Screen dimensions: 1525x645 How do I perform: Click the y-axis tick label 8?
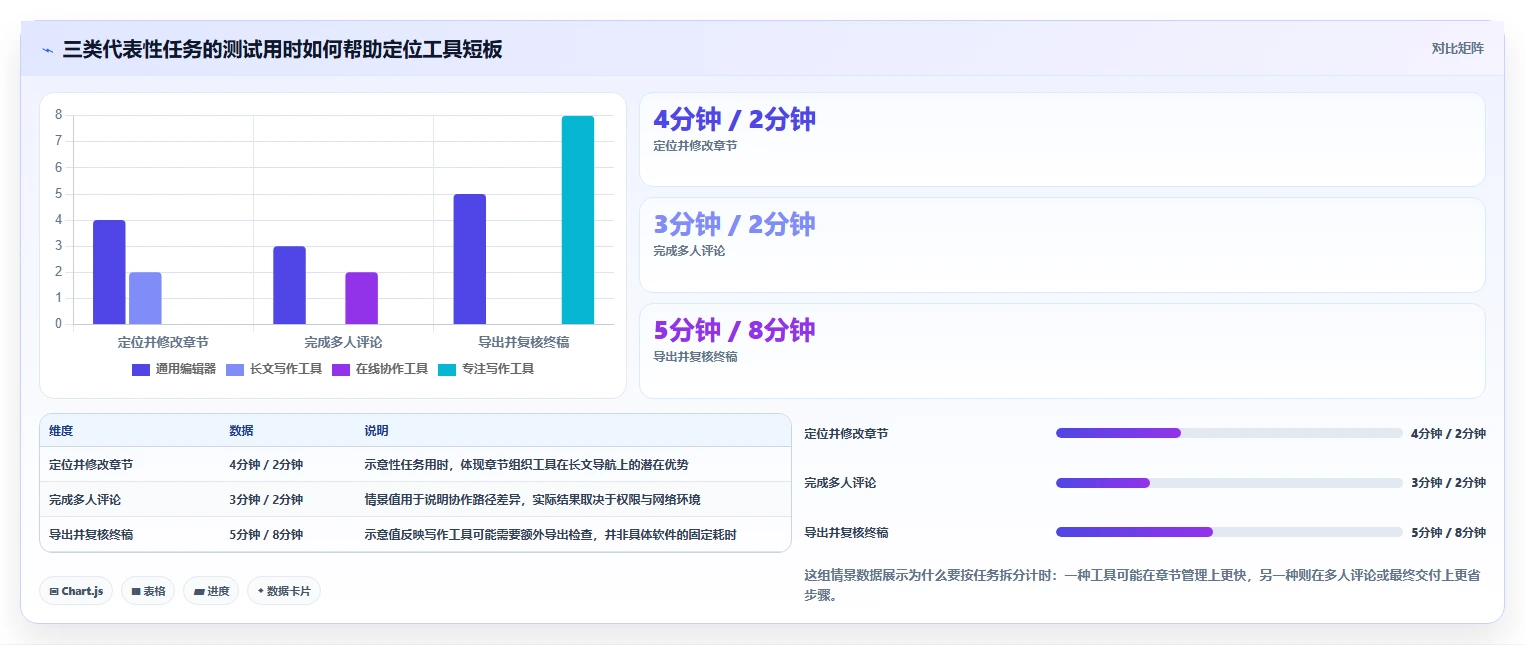click(x=59, y=115)
